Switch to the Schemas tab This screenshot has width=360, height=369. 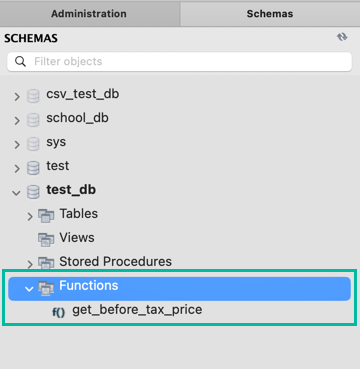tap(270, 14)
